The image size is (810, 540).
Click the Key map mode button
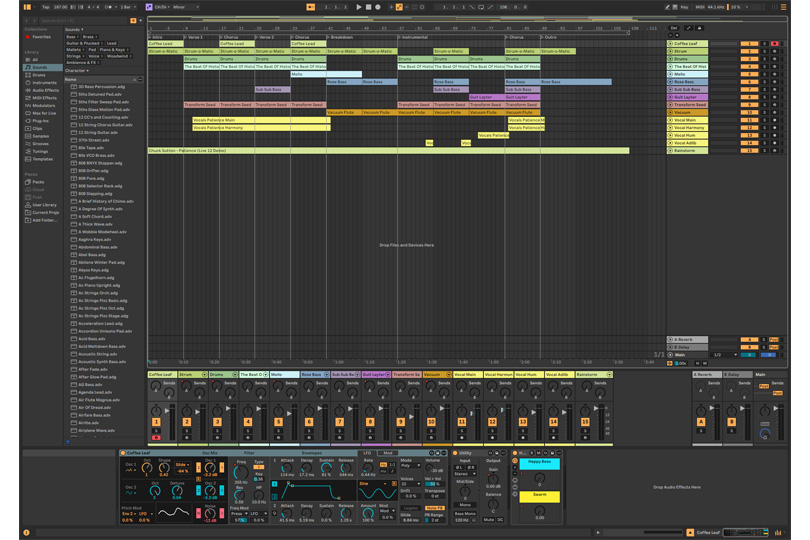click(x=684, y=7)
